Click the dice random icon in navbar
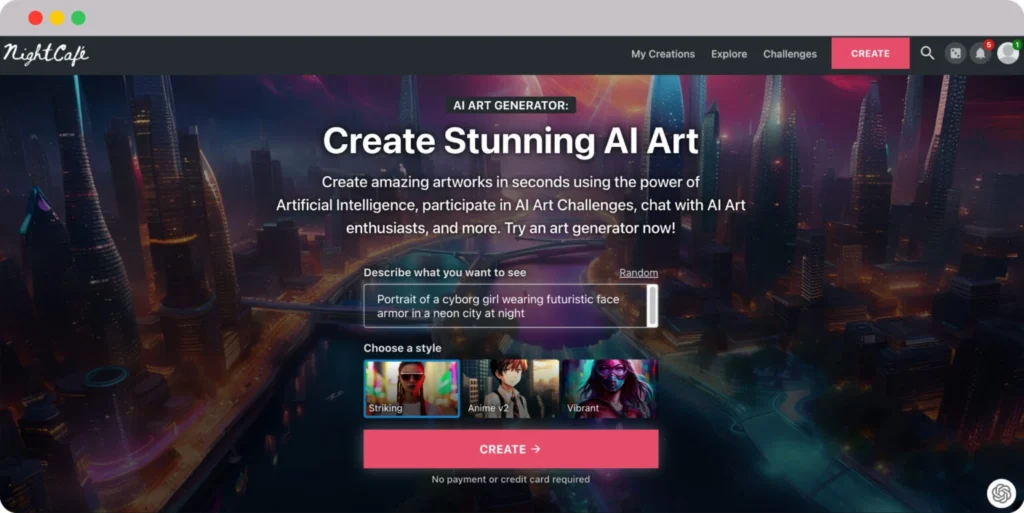The image size is (1024, 513). [955, 54]
